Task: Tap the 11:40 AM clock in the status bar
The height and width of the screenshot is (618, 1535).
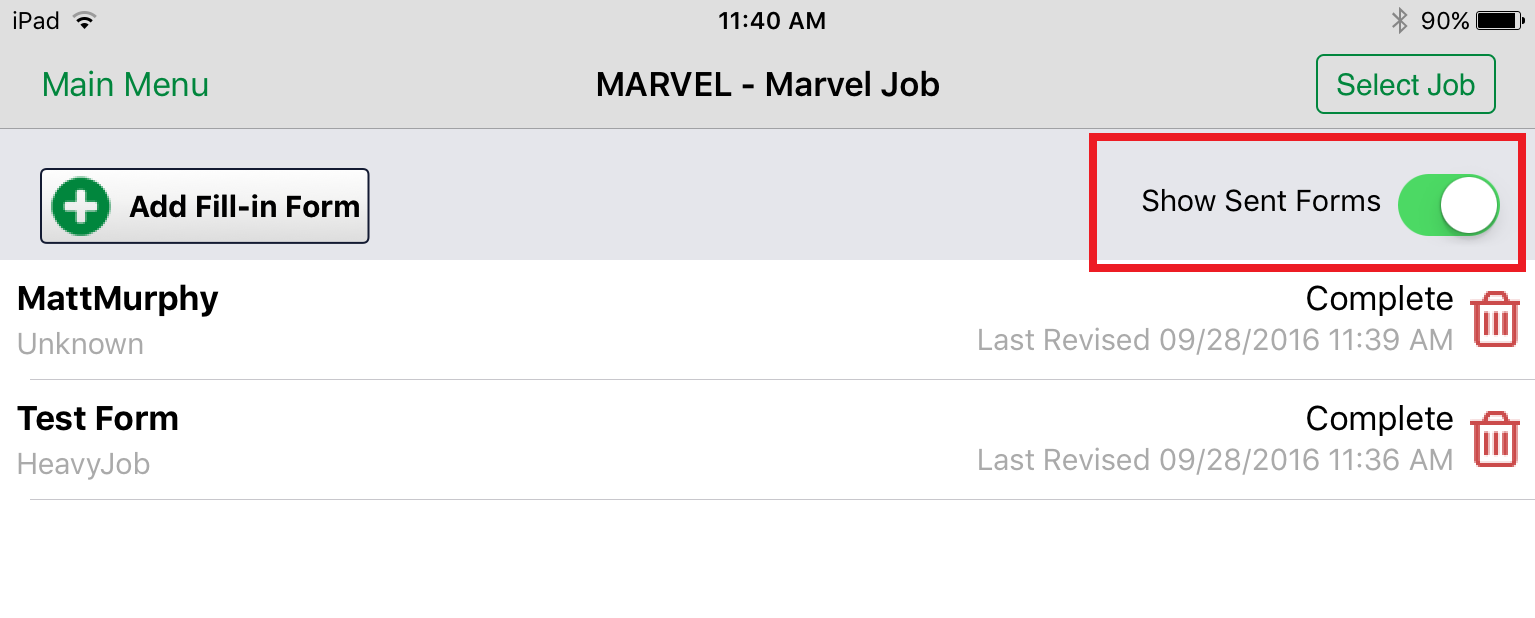Action: 771,20
